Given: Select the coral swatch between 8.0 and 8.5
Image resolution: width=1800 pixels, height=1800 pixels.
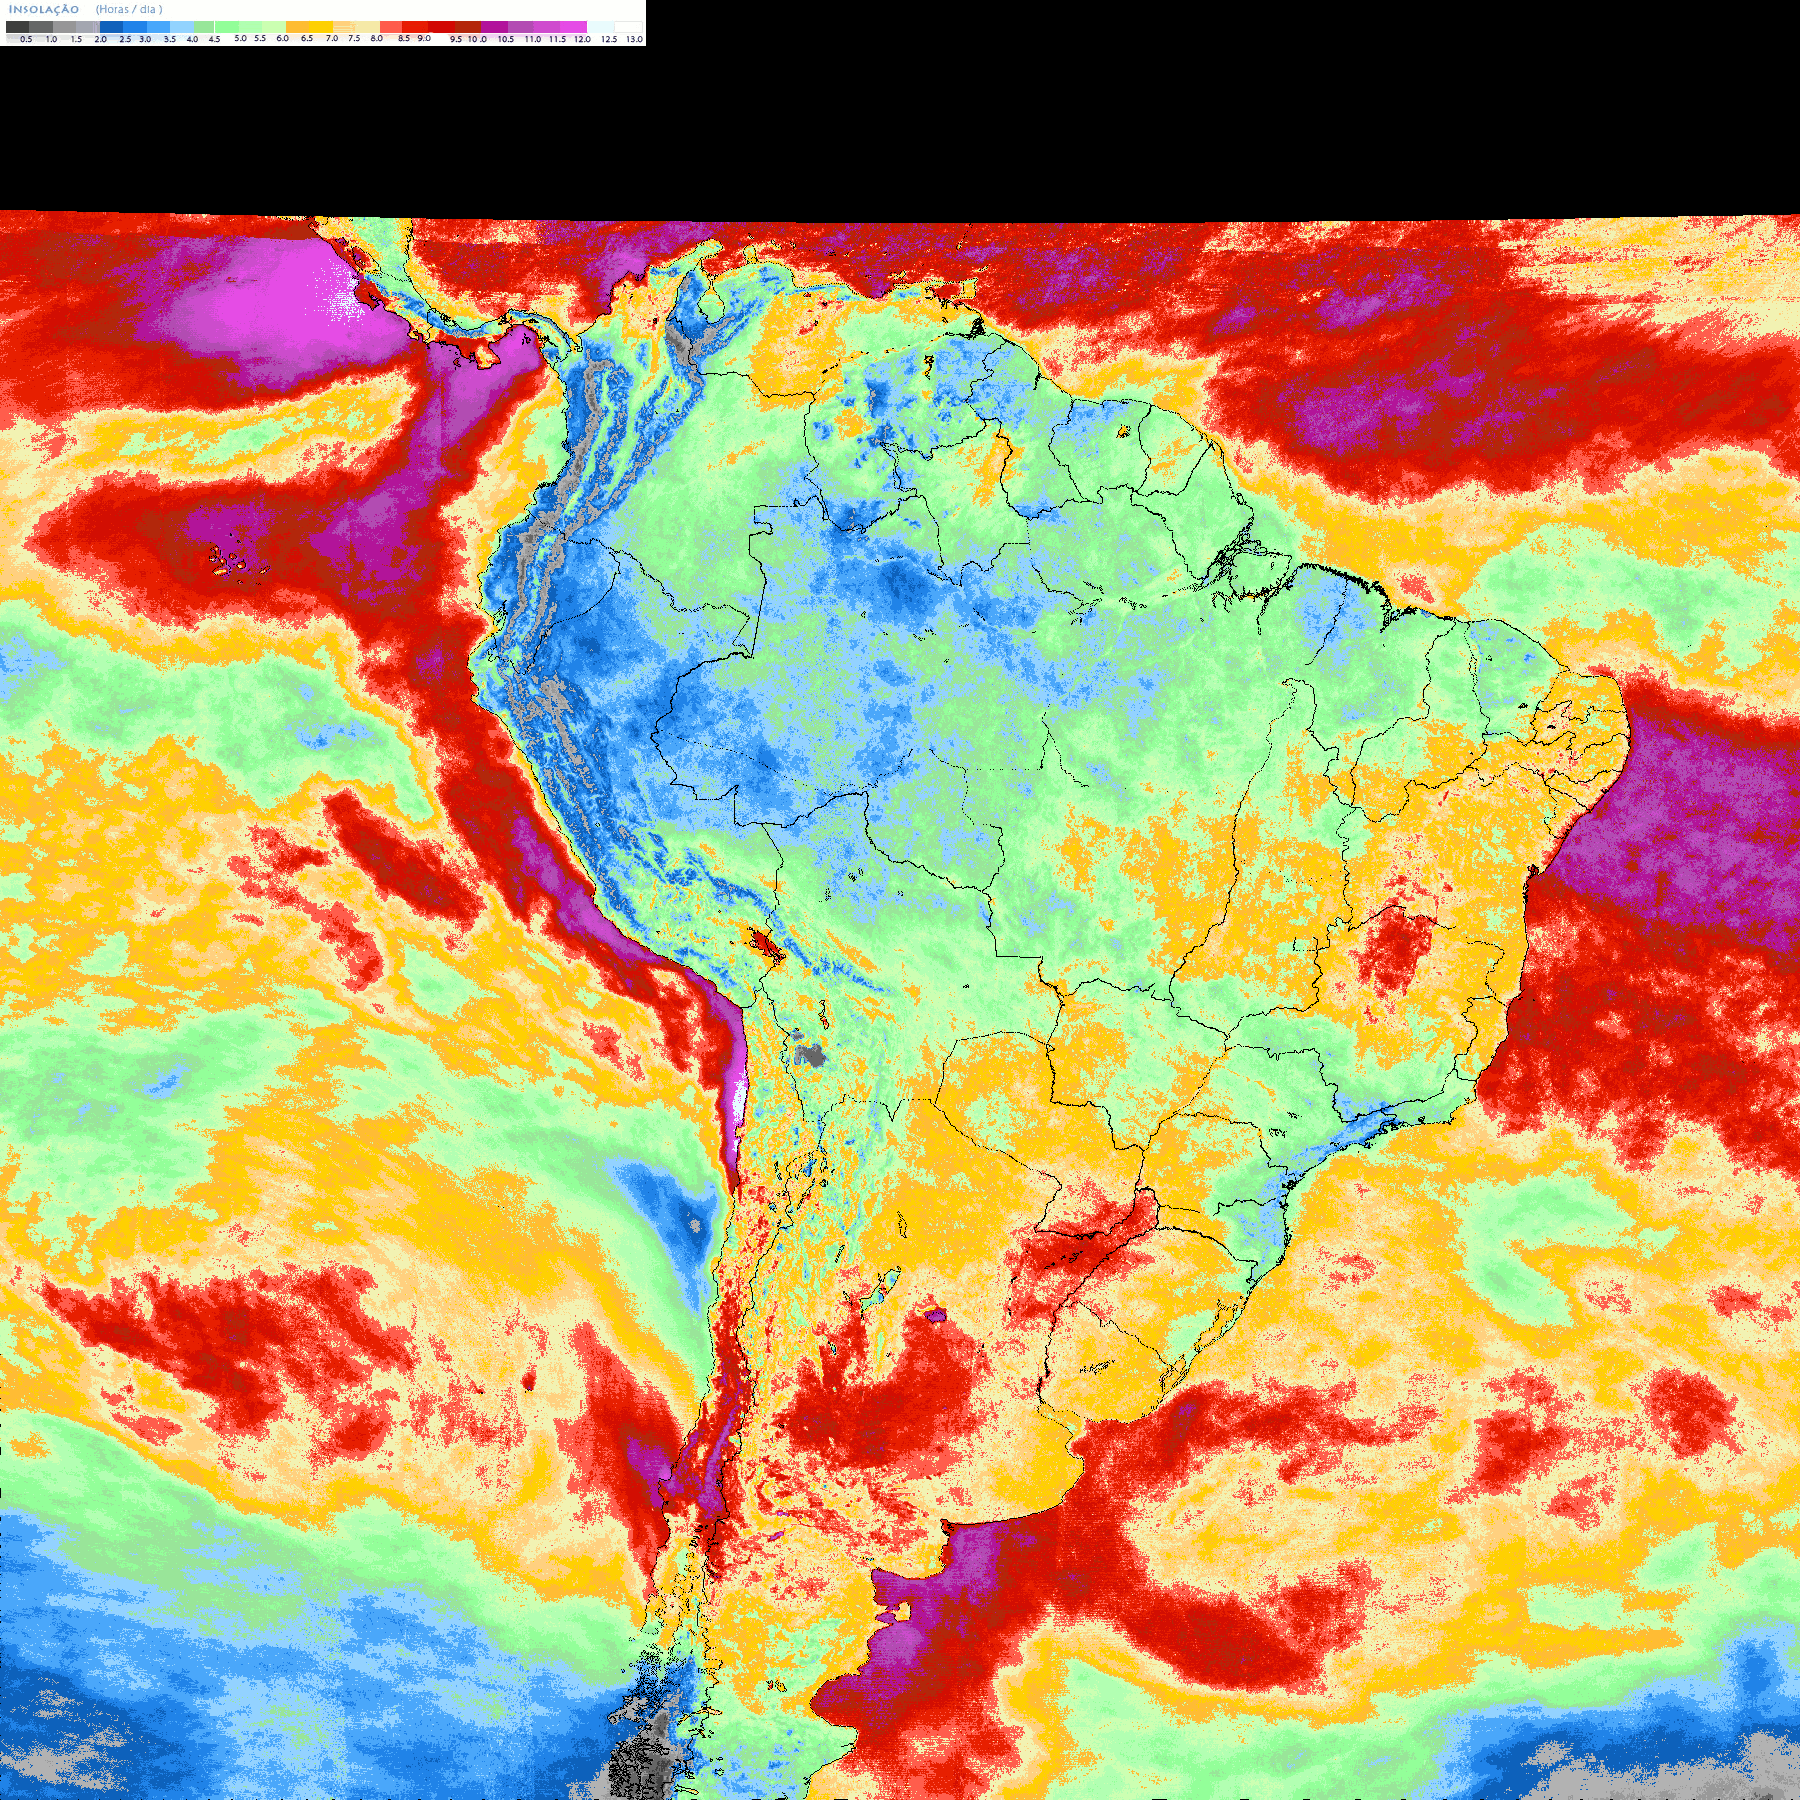Looking at the screenshot, I should (391, 27).
